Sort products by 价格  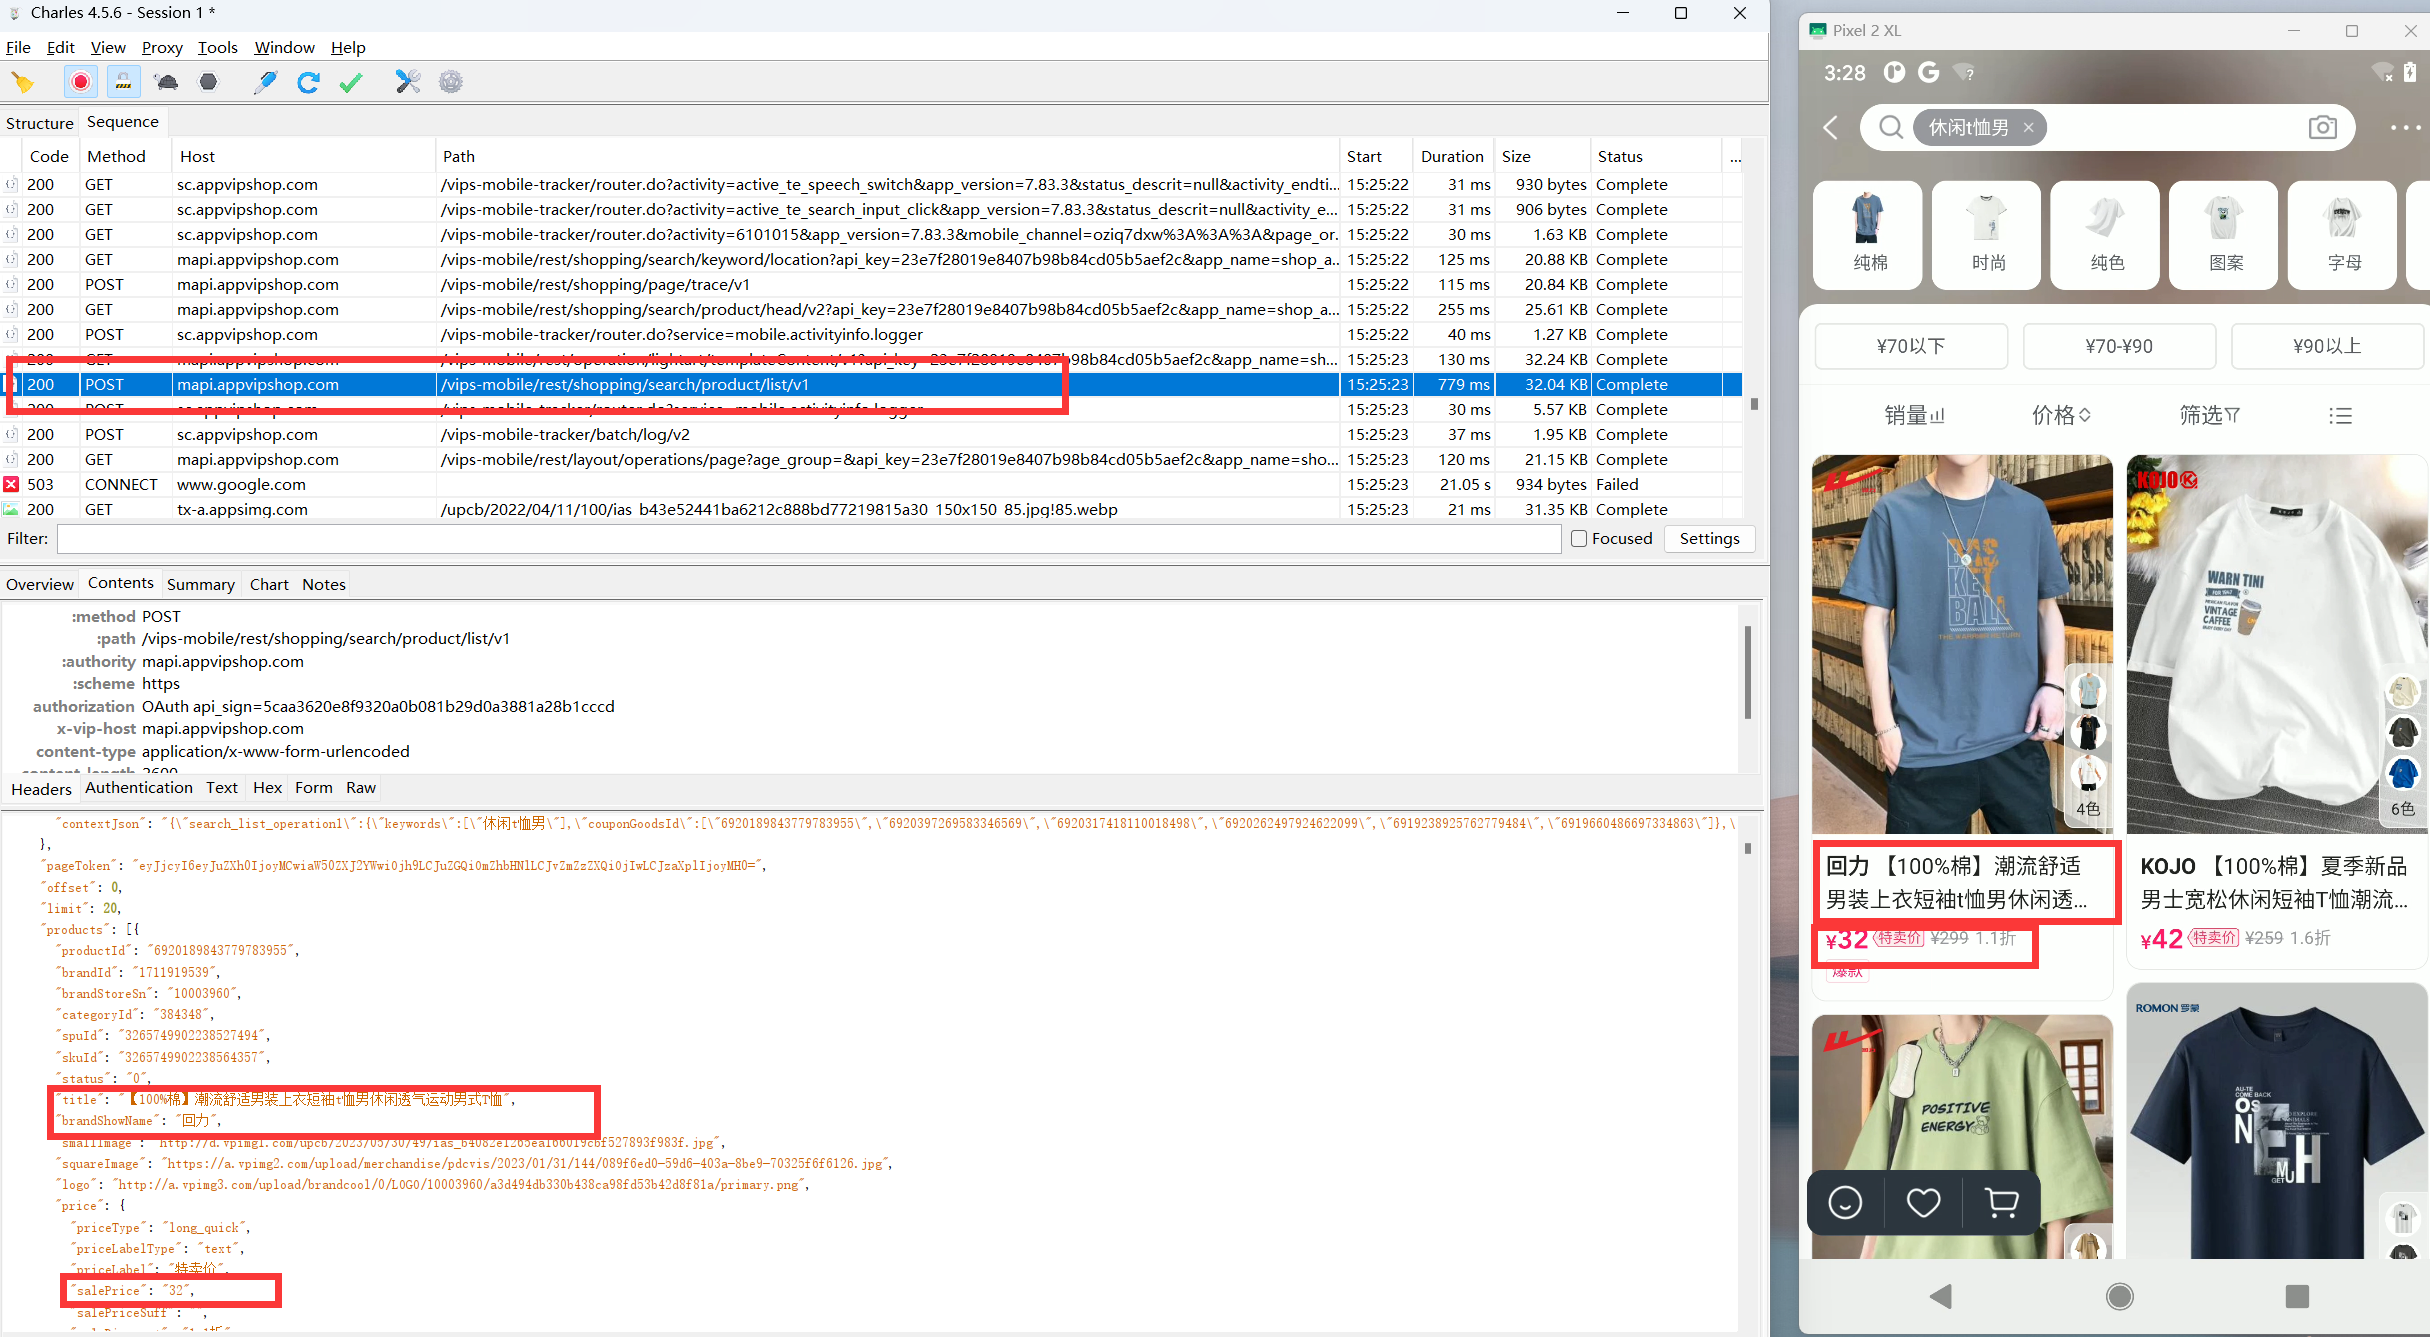point(2061,415)
